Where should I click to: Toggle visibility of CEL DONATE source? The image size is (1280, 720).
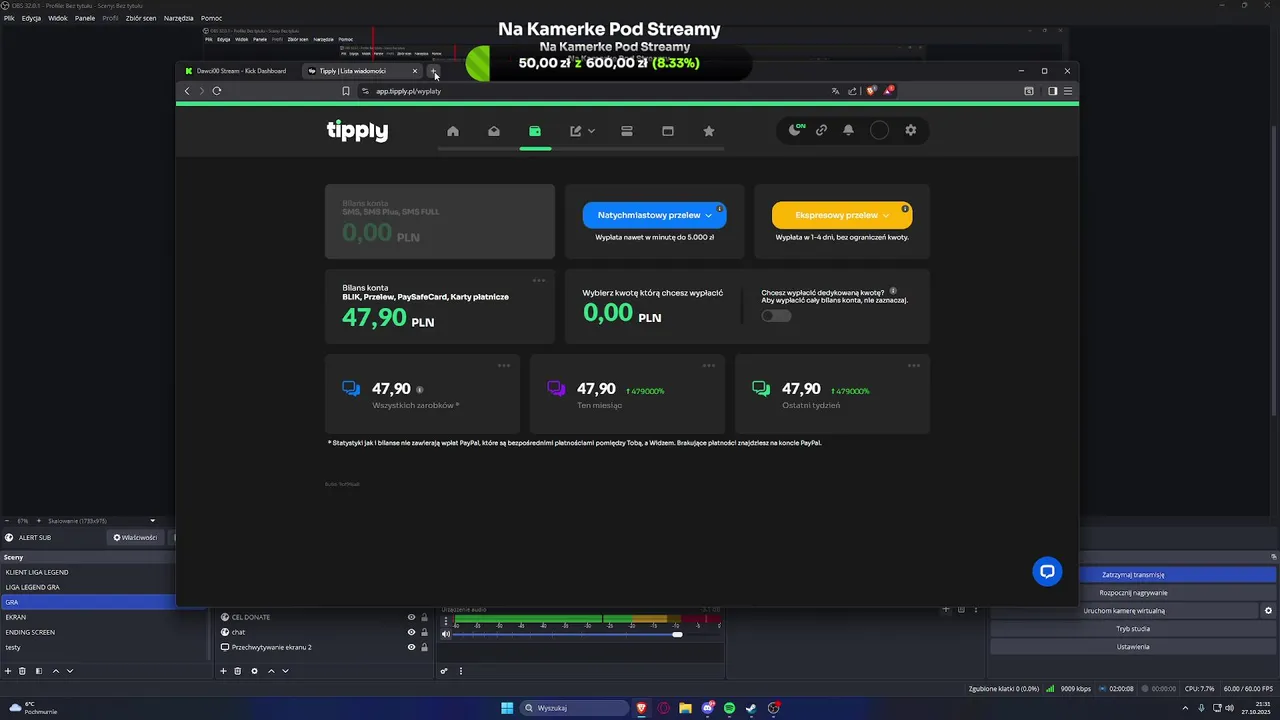[x=411, y=617]
